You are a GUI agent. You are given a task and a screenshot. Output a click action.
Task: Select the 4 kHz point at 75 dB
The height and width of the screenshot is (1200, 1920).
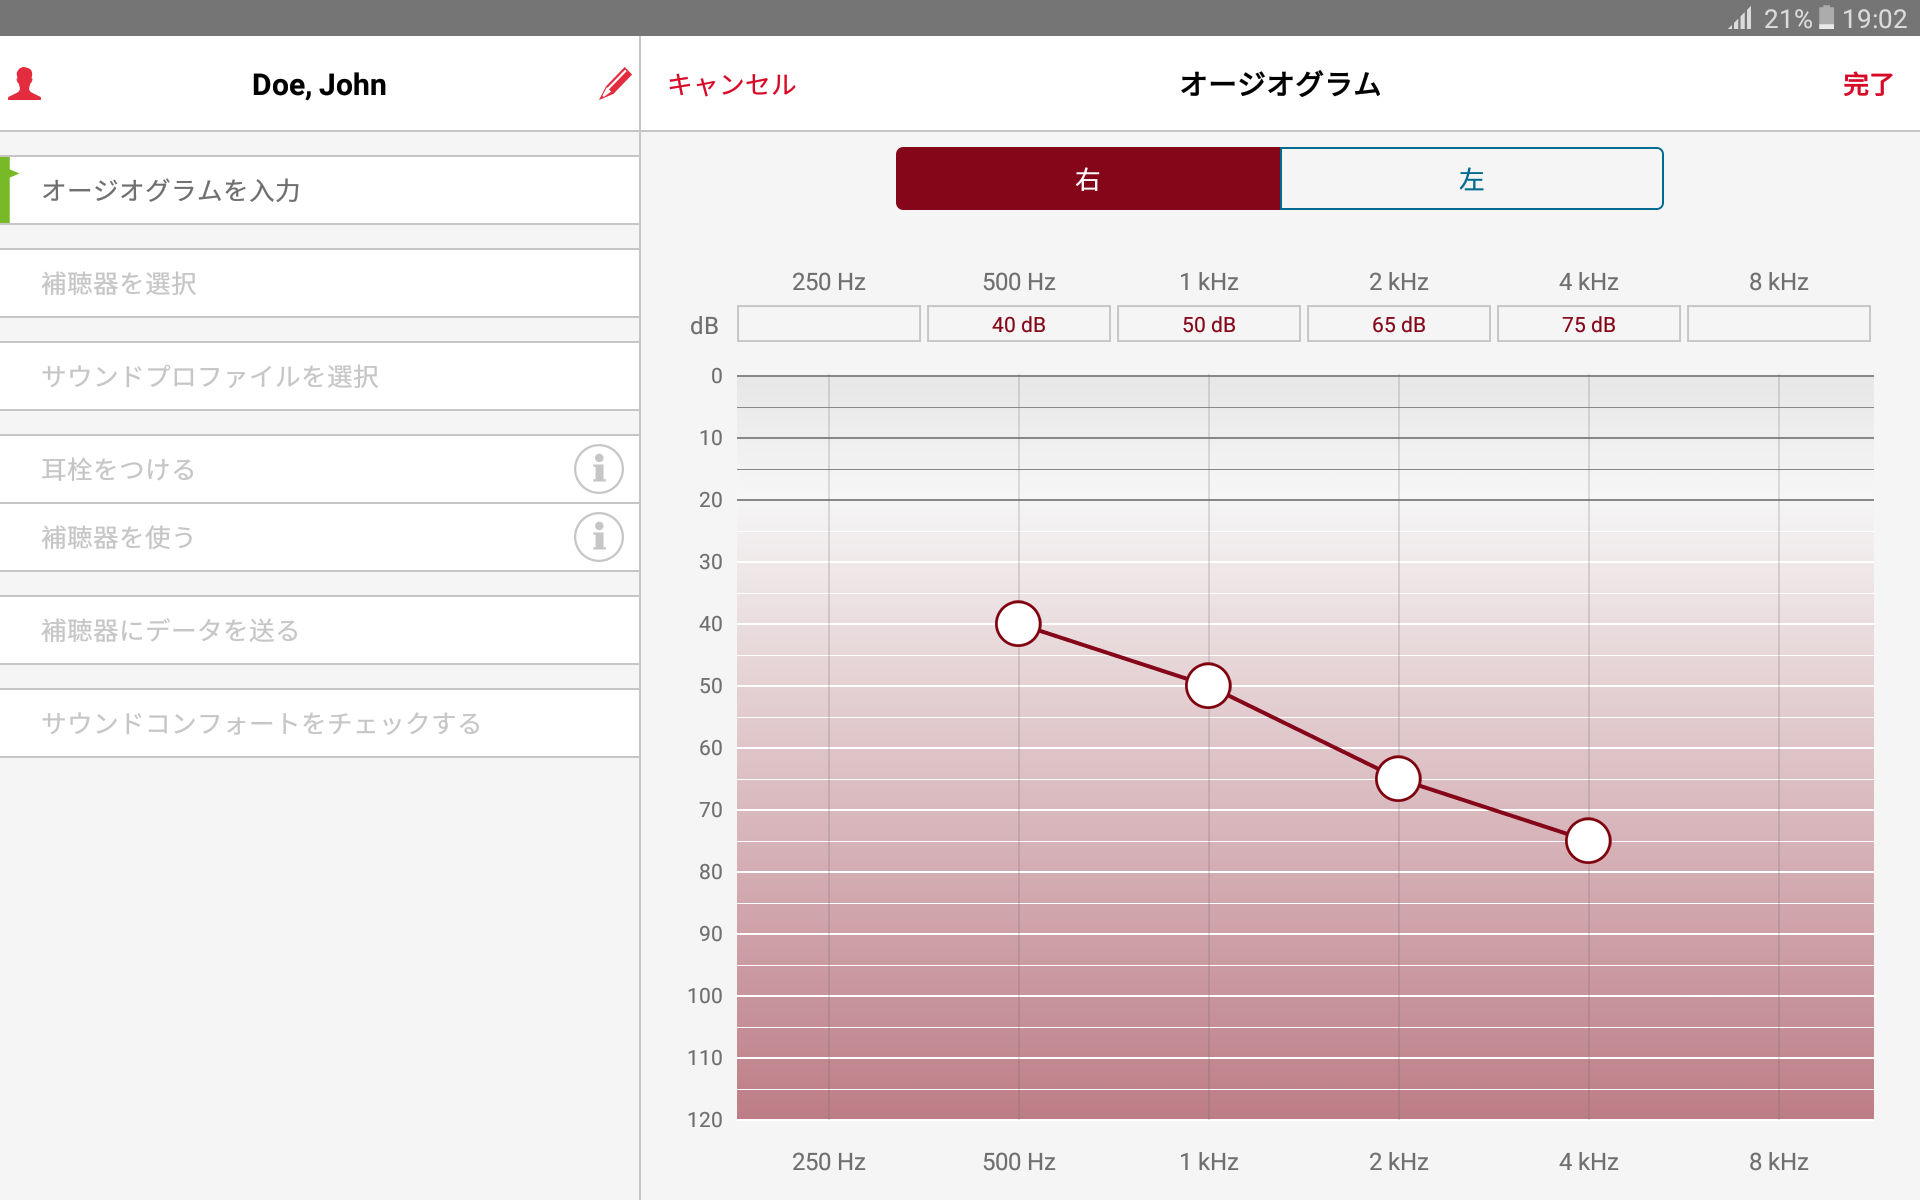[1588, 841]
